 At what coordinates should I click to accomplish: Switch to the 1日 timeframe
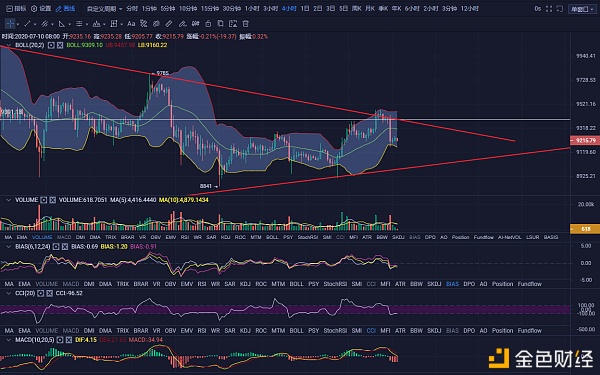305,8
